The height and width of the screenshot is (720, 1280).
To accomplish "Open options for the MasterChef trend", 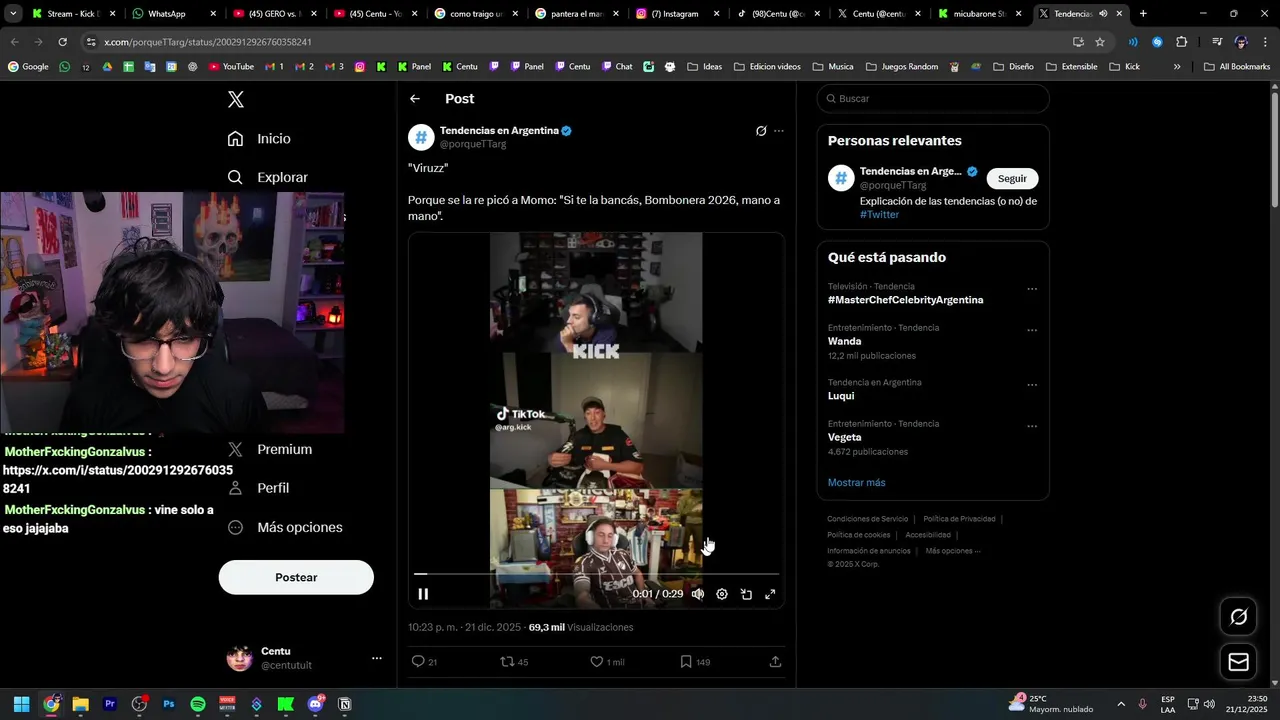I will pyautogui.click(x=1032, y=289).
